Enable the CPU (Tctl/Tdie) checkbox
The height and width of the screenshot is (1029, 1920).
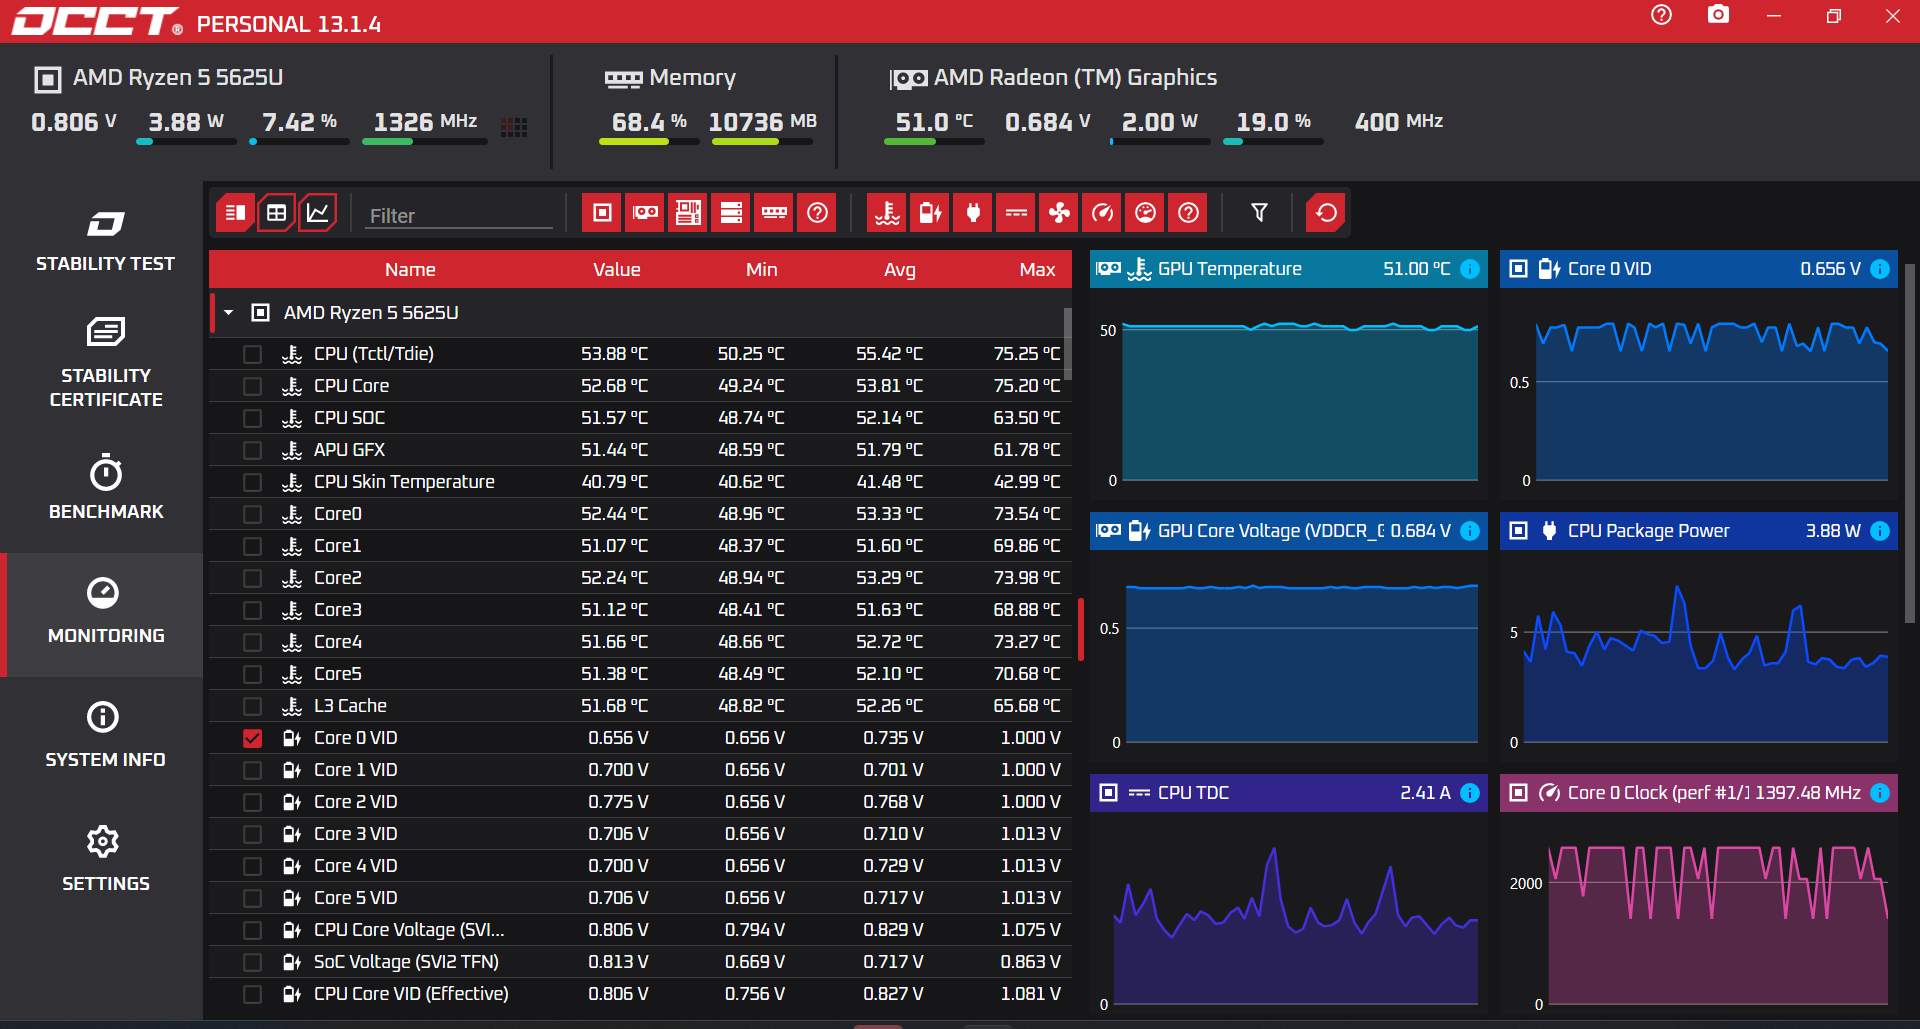[252, 354]
